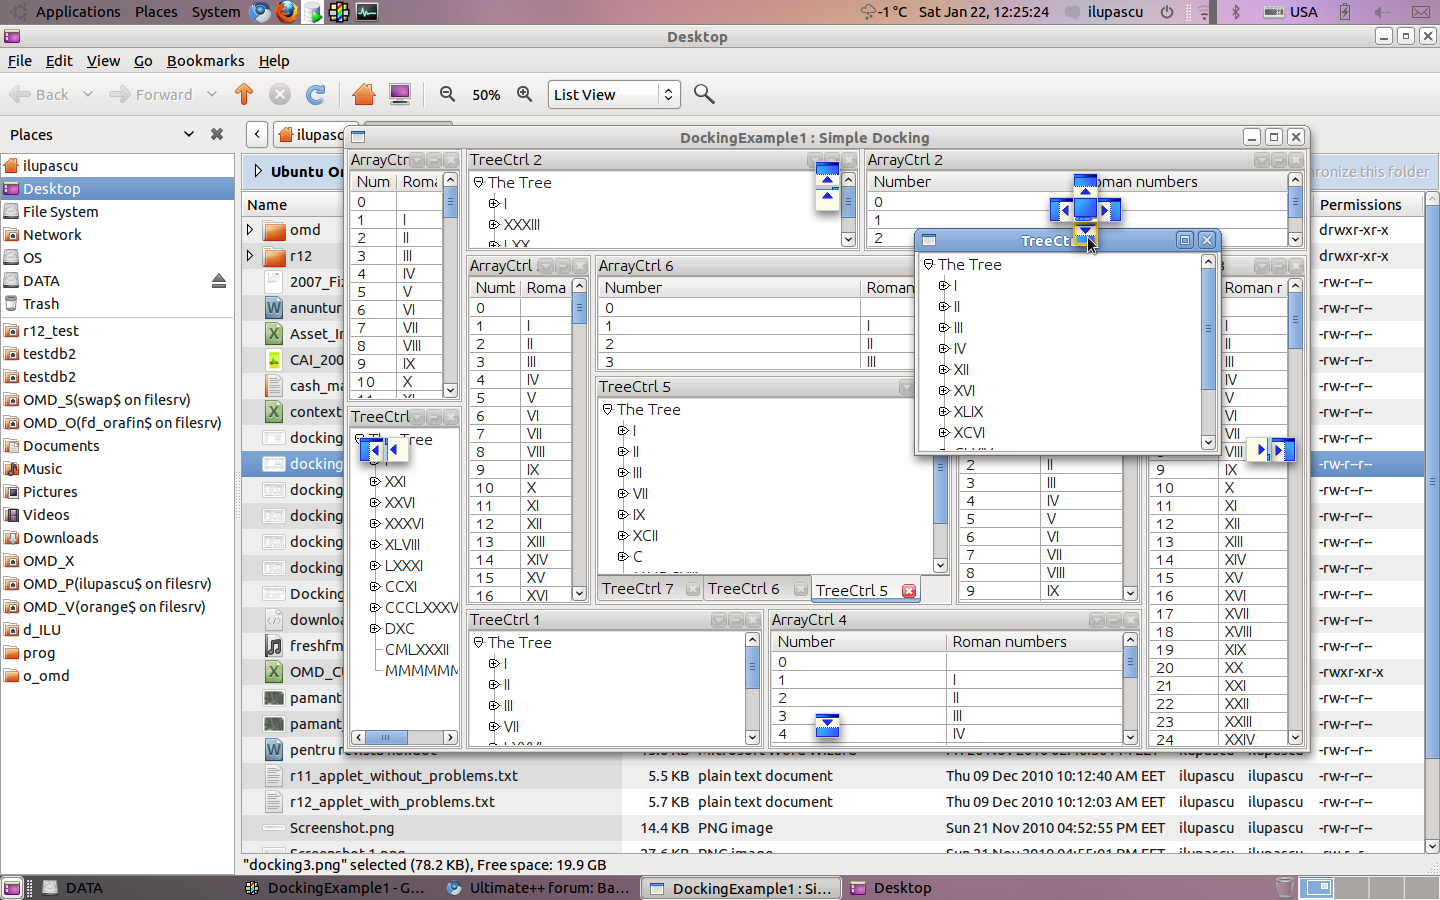Open Computer via the monitor toolbar icon
The height and width of the screenshot is (900, 1440).
tap(400, 94)
